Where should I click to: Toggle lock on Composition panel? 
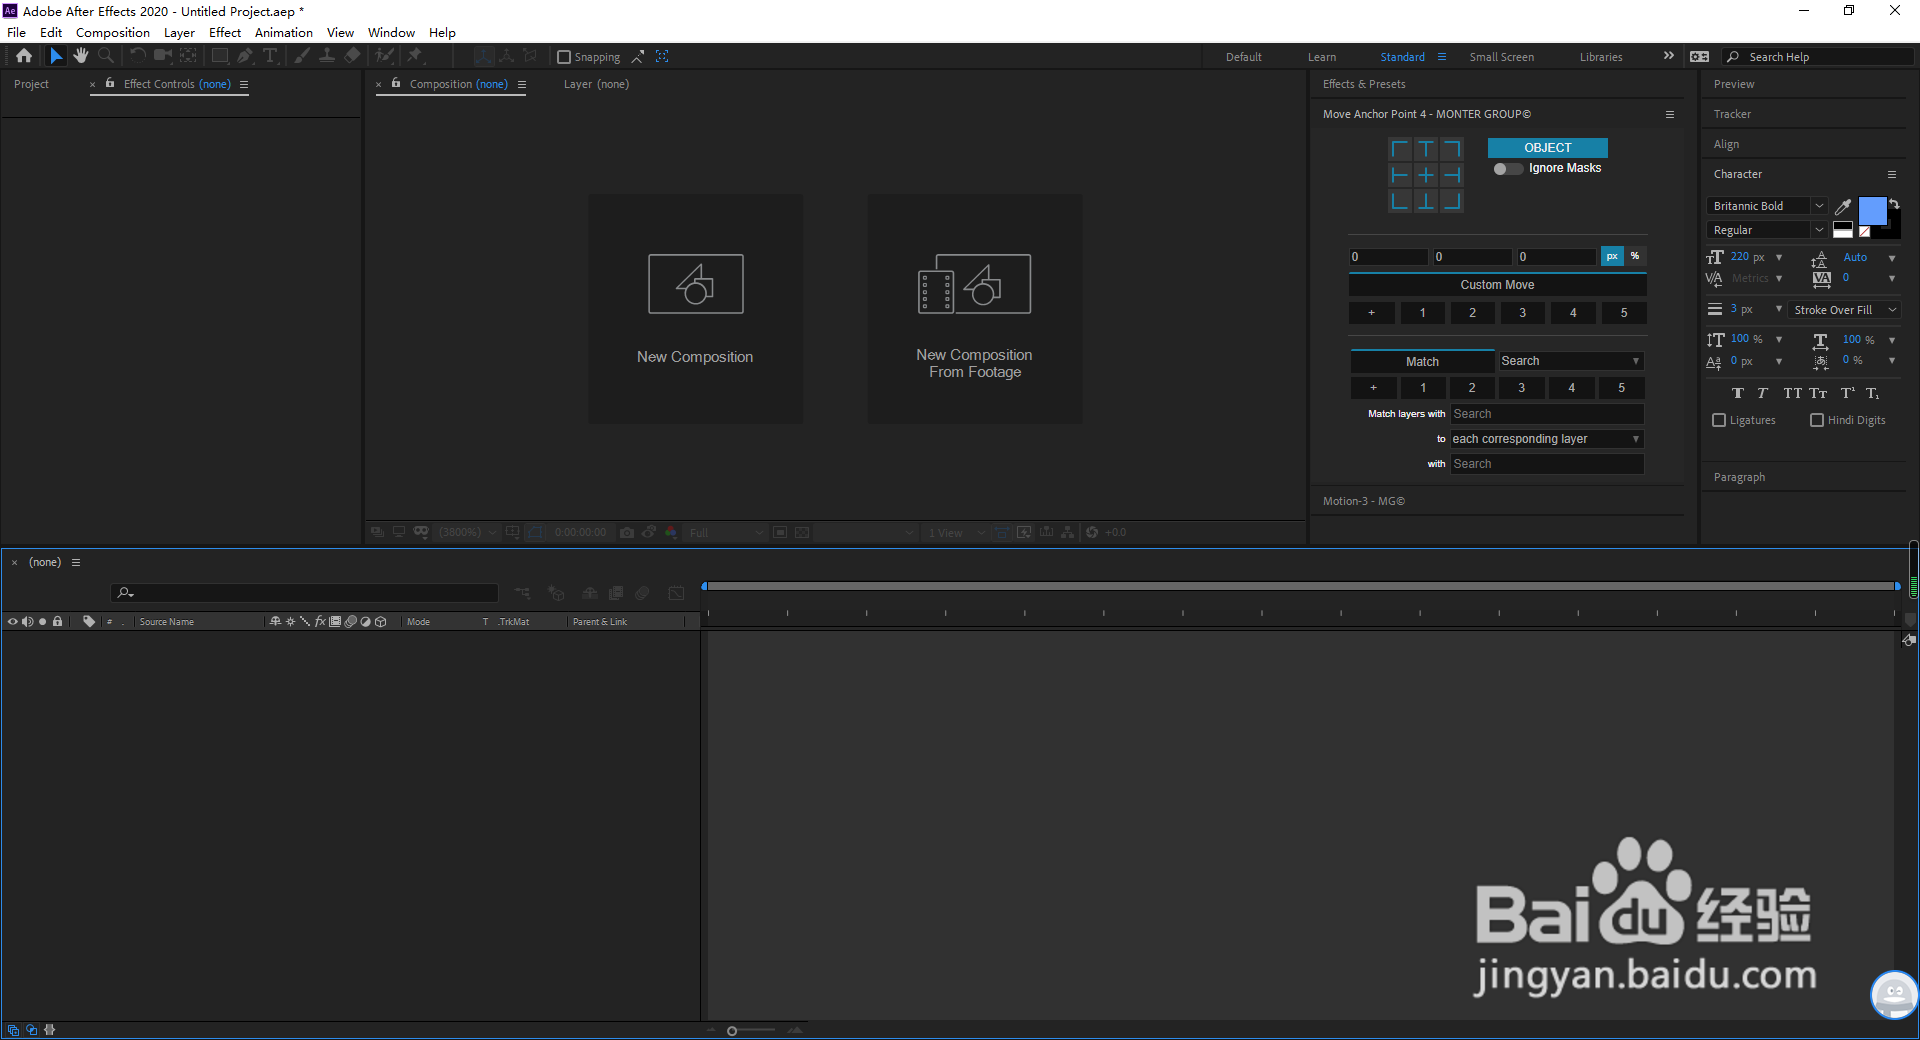point(396,83)
